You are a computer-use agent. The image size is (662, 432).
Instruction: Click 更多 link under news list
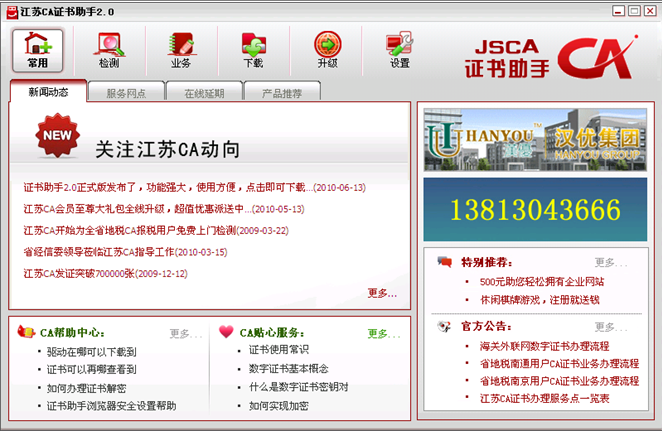[x=382, y=293]
